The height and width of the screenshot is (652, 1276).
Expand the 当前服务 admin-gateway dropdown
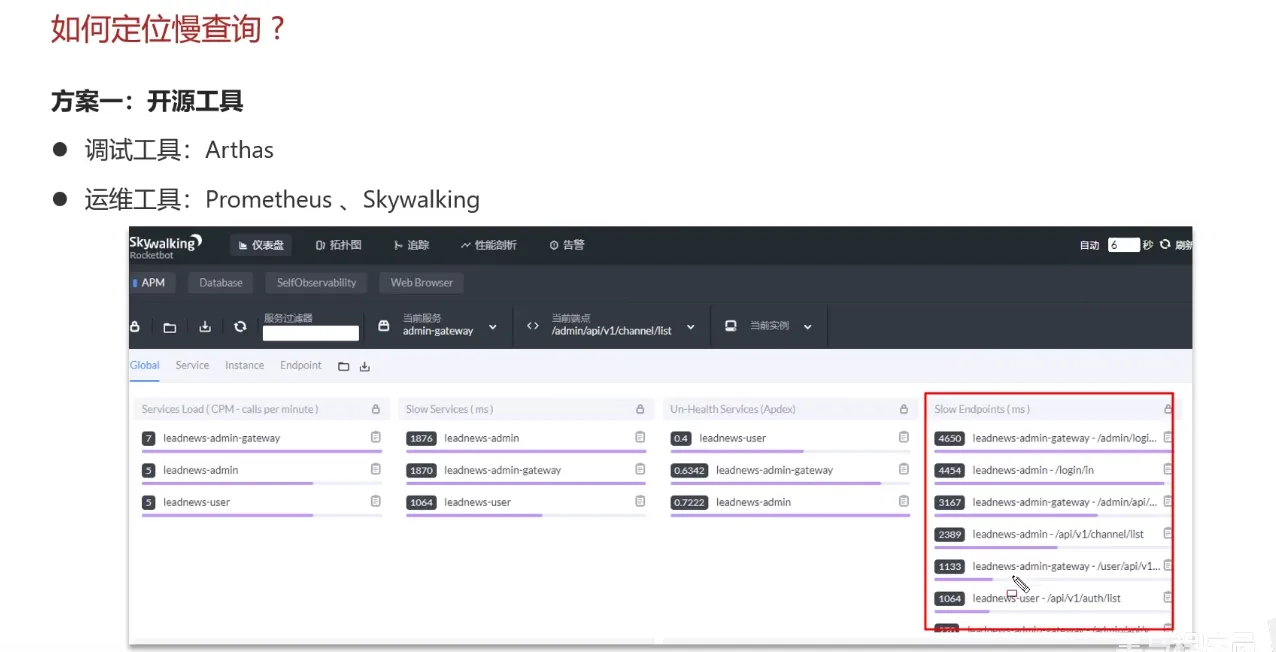click(492, 327)
